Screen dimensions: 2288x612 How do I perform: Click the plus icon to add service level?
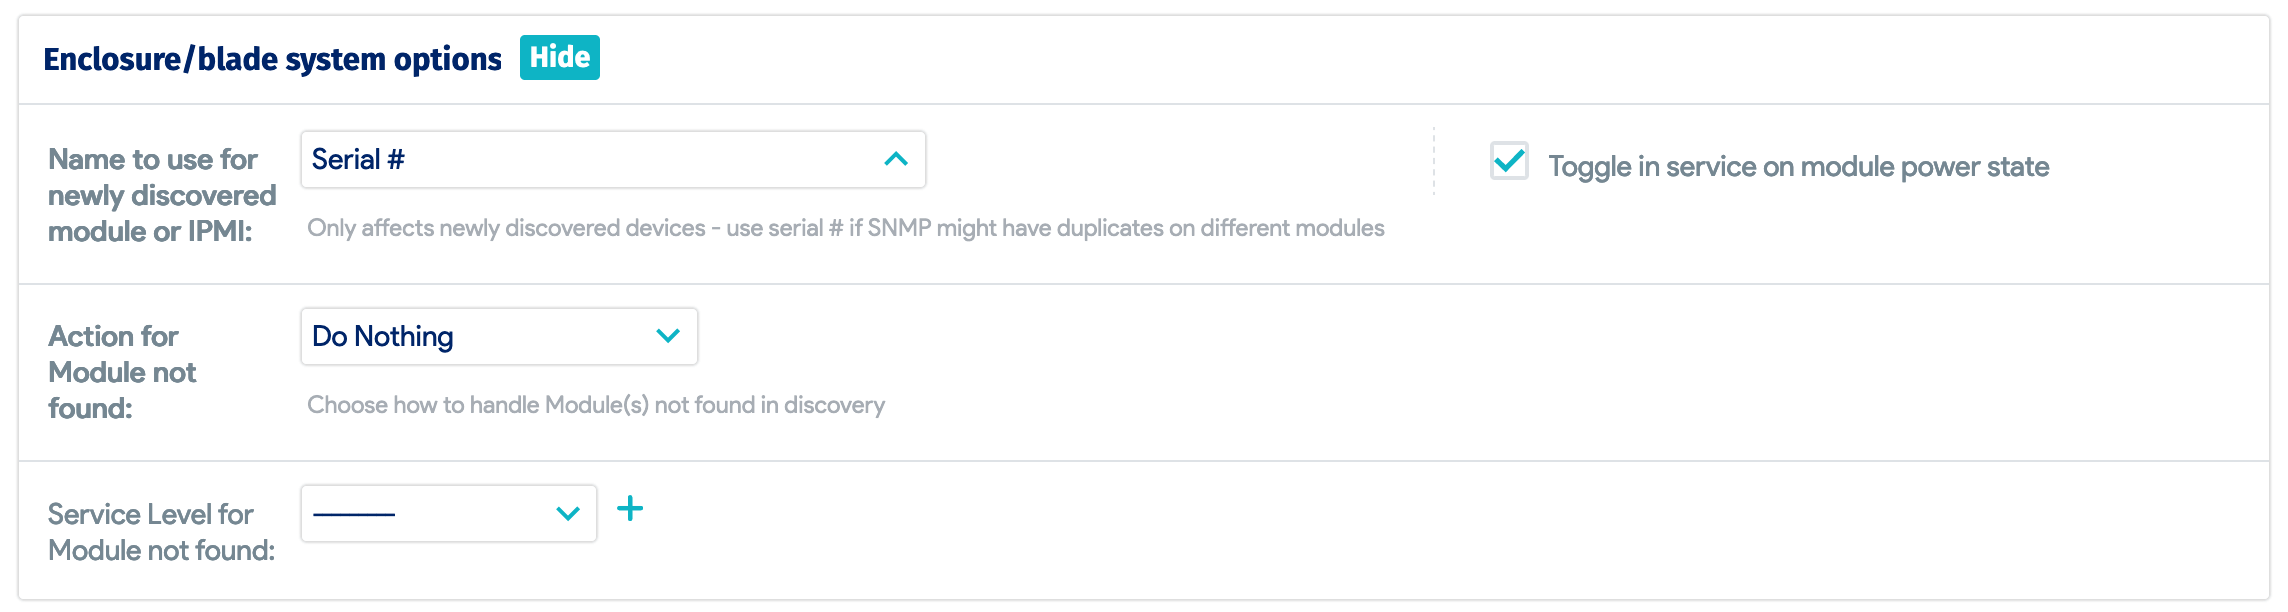click(630, 509)
